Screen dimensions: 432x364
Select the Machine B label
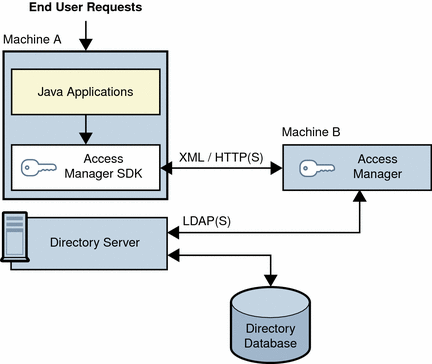(311, 132)
